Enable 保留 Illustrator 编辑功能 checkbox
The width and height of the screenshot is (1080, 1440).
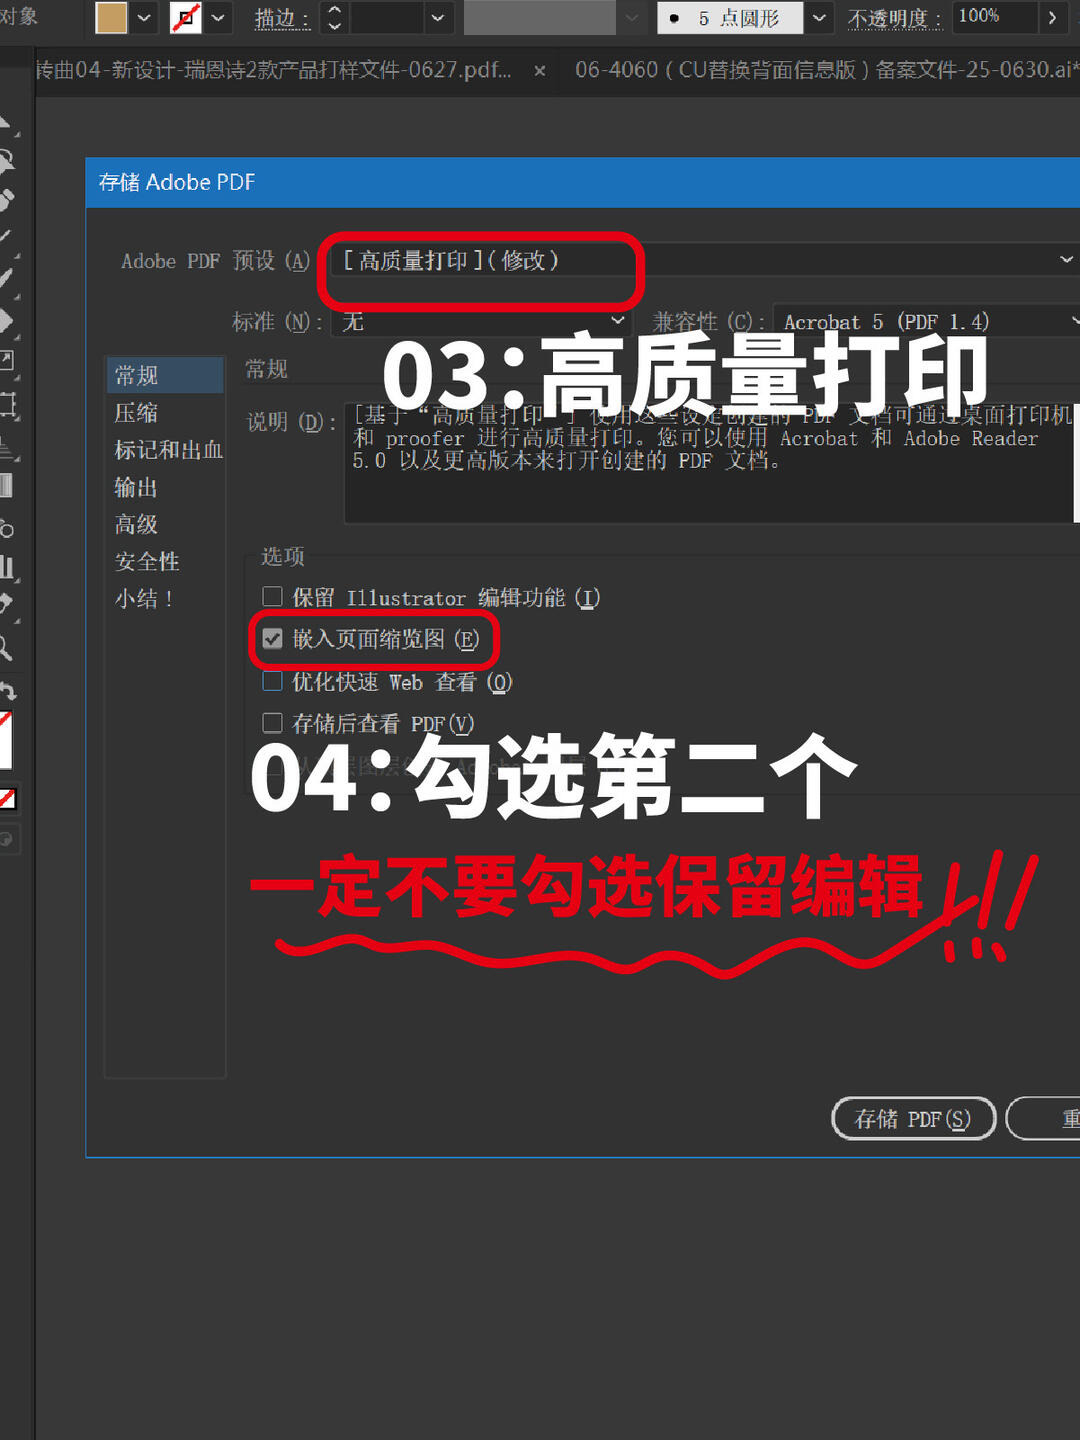pos(272,597)
